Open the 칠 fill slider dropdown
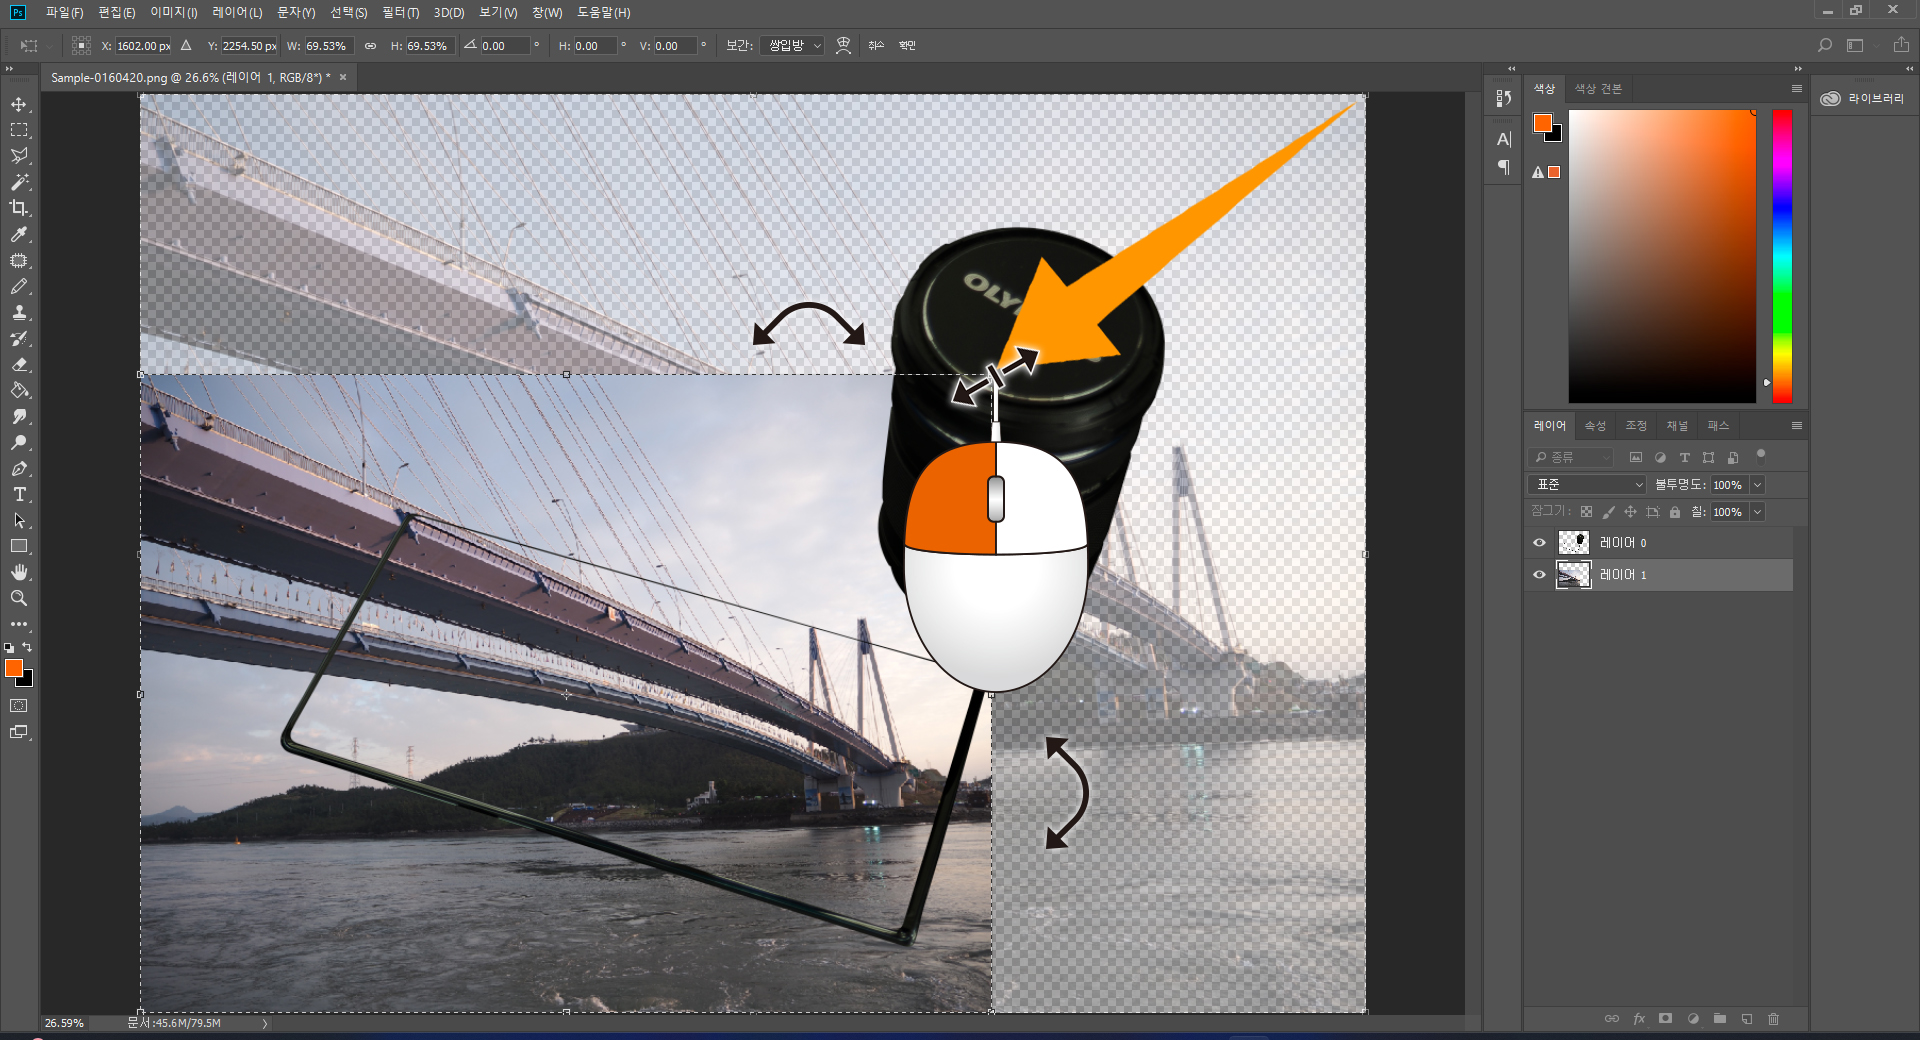Screen dimensions: 1920x1040 pos(1758,512)
